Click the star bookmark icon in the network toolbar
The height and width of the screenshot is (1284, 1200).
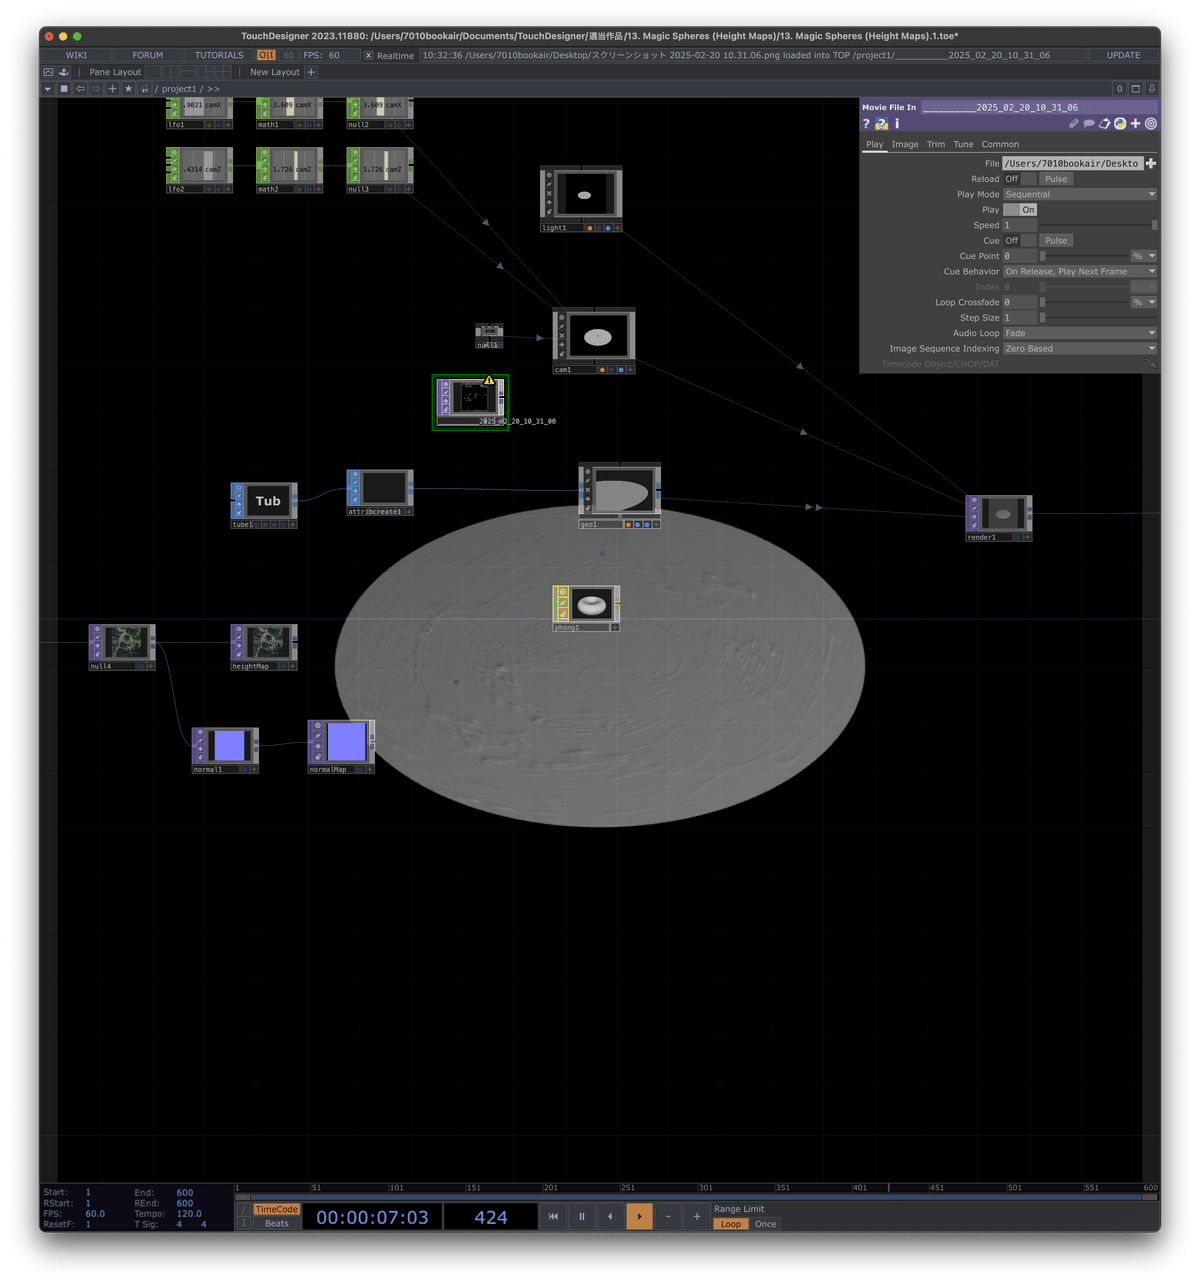point(128,88)
